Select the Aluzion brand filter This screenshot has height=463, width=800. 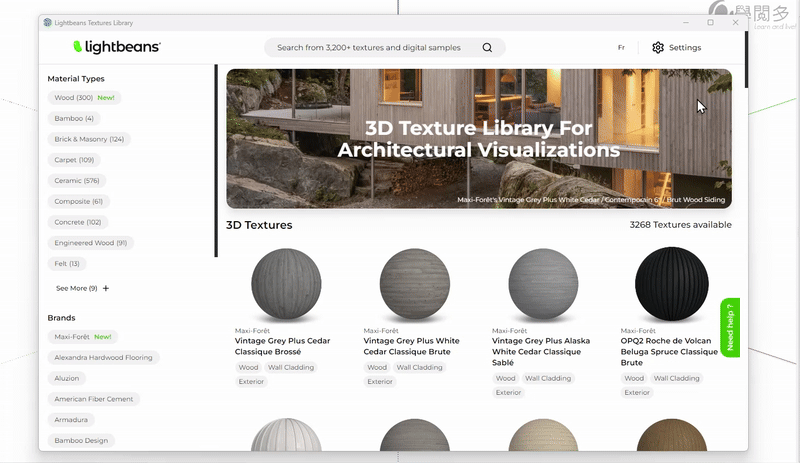tap(67, 378)
